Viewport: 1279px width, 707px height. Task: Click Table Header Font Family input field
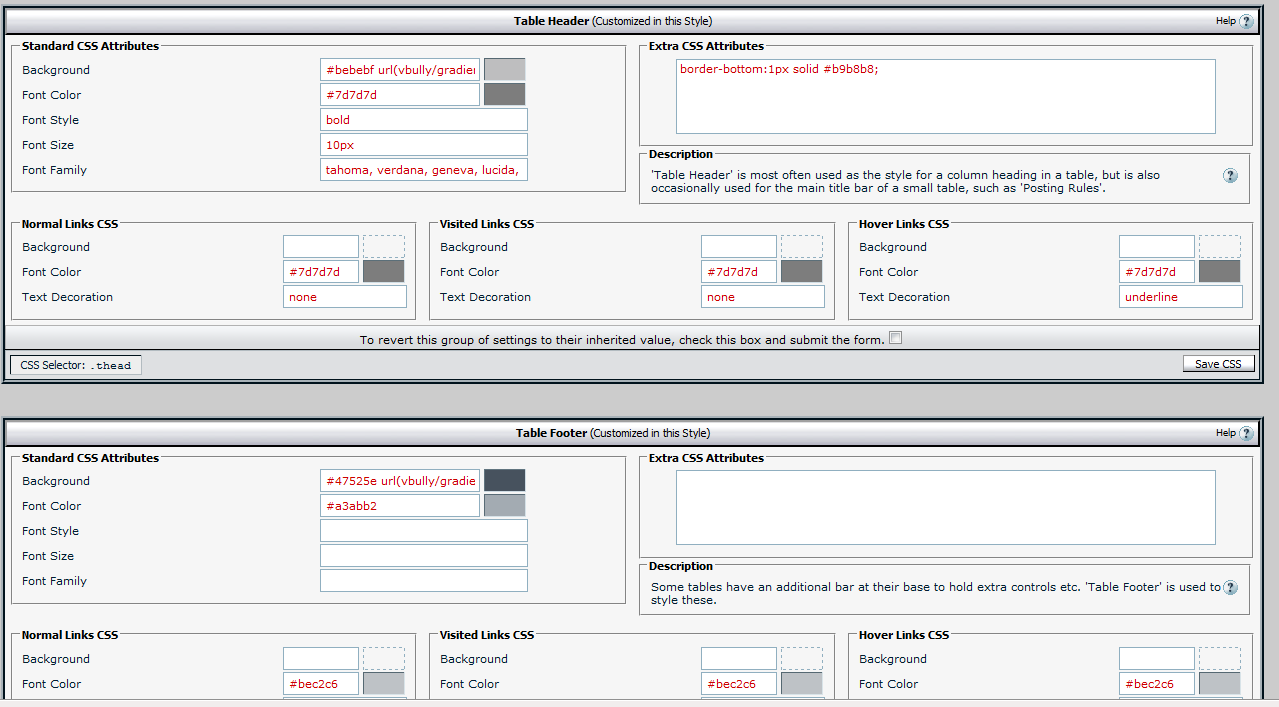coord(423,170)
